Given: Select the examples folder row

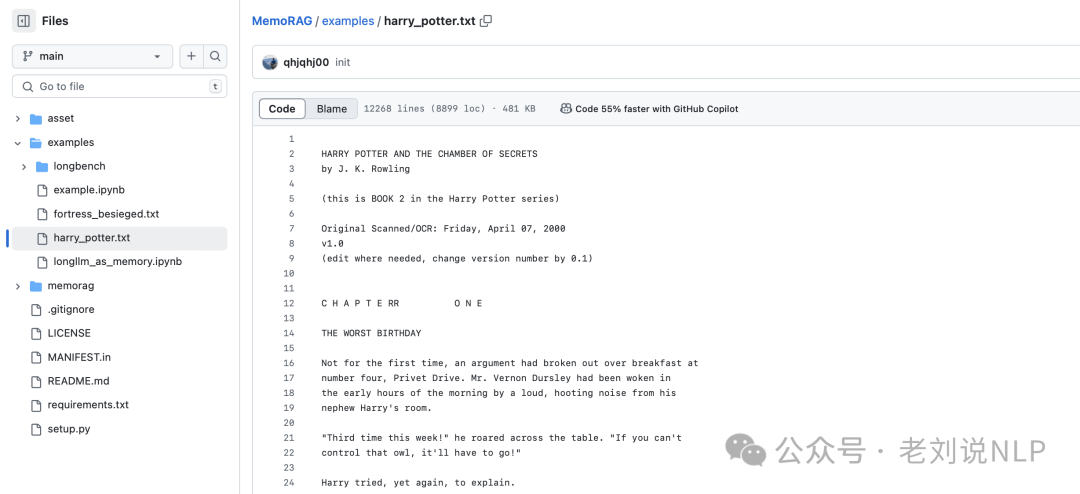Looking at the screenshot, I should 120,143.
